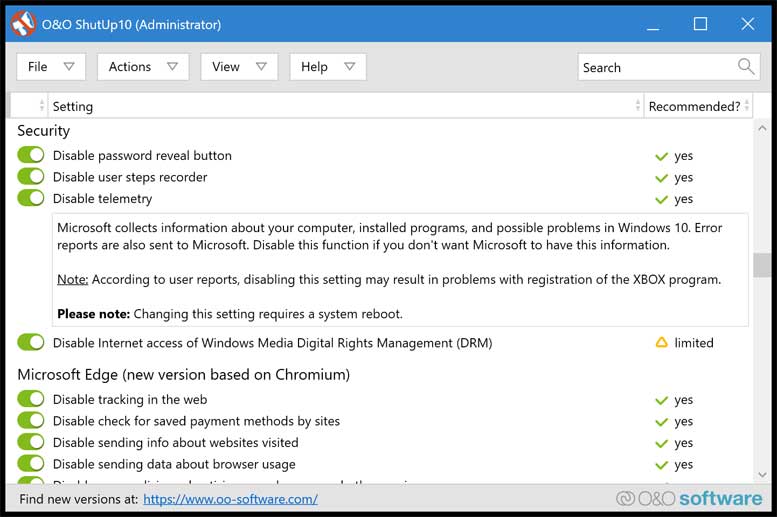Click 'Please note' reboot warning text

(230, 314)
